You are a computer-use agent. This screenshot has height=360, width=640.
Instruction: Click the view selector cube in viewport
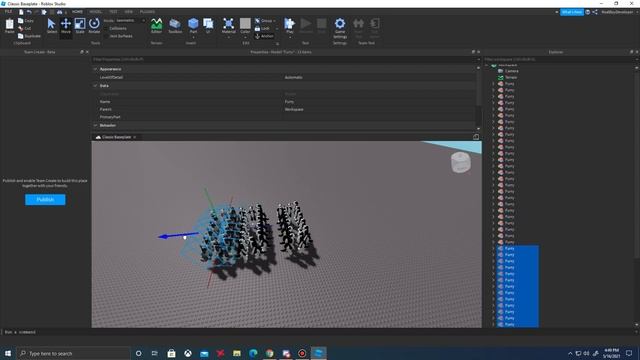pos(461,162)
